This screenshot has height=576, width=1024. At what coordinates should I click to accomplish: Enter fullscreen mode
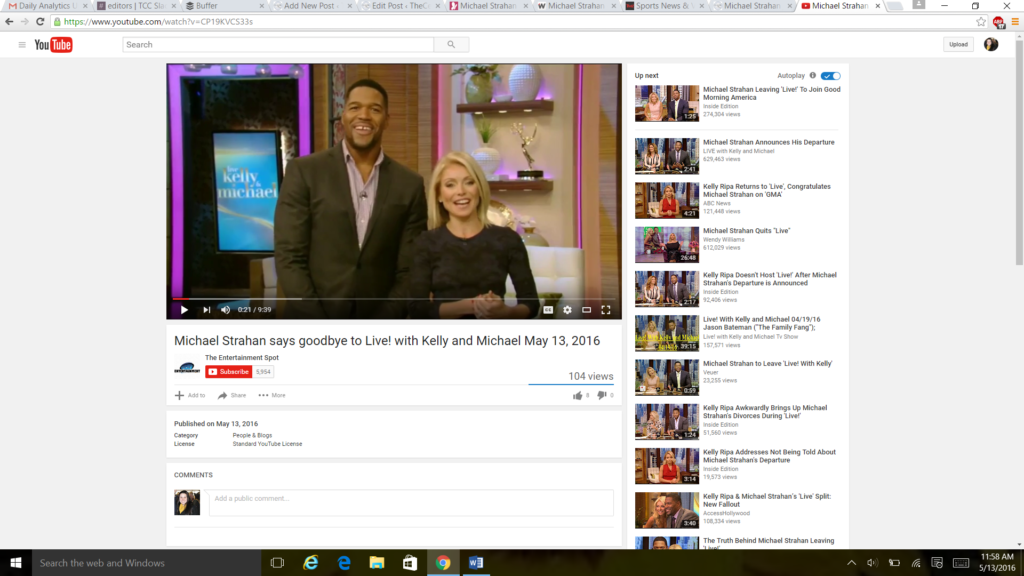coord(605,310)
